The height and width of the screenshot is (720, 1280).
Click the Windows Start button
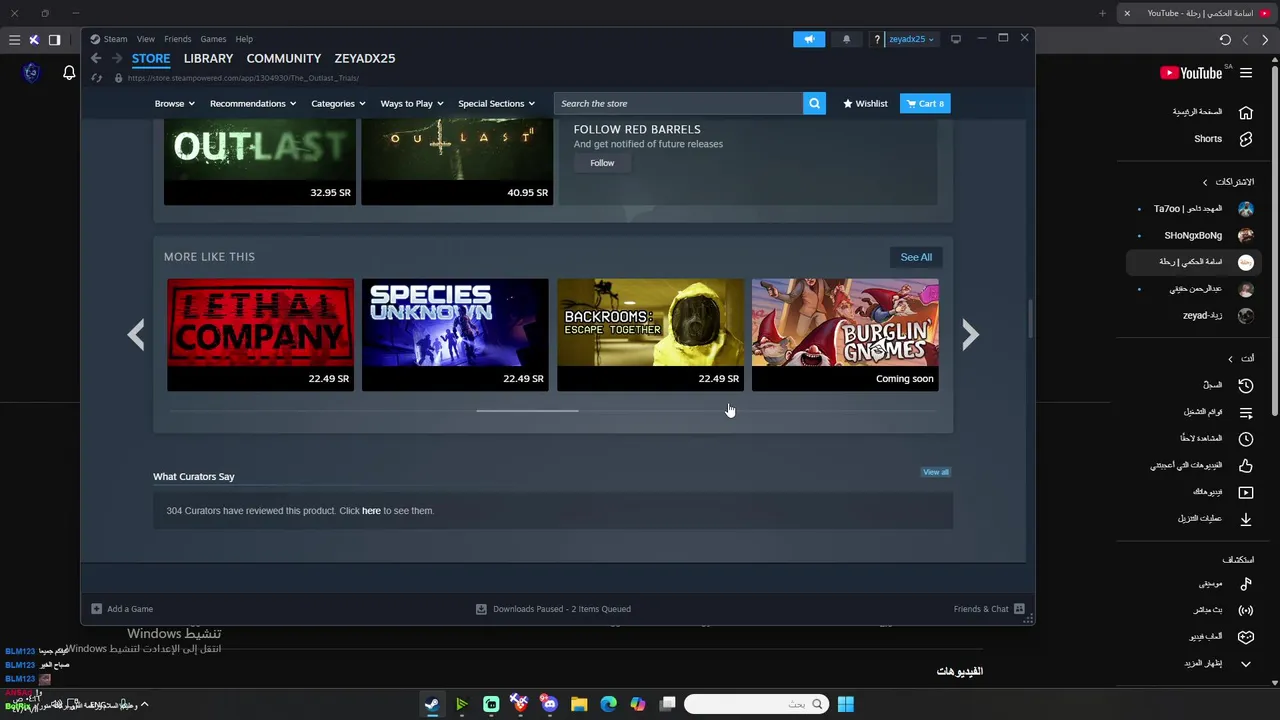pos(846,704)
